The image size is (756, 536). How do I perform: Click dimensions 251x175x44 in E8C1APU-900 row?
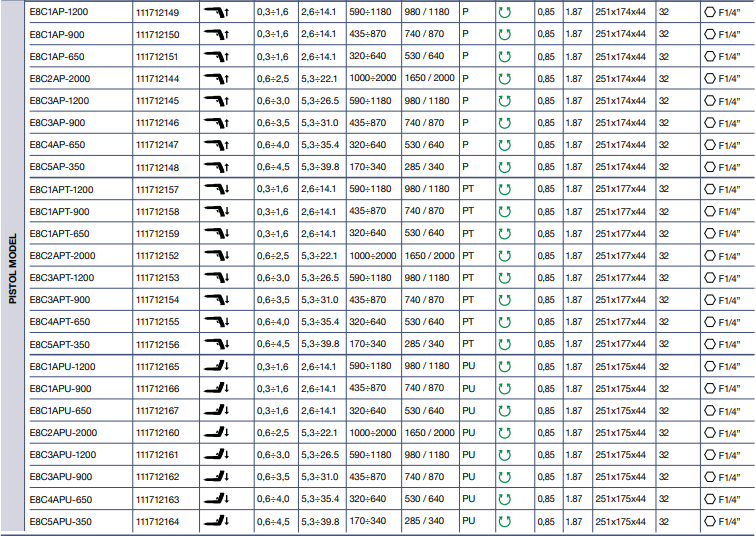[x=620, y=389]
